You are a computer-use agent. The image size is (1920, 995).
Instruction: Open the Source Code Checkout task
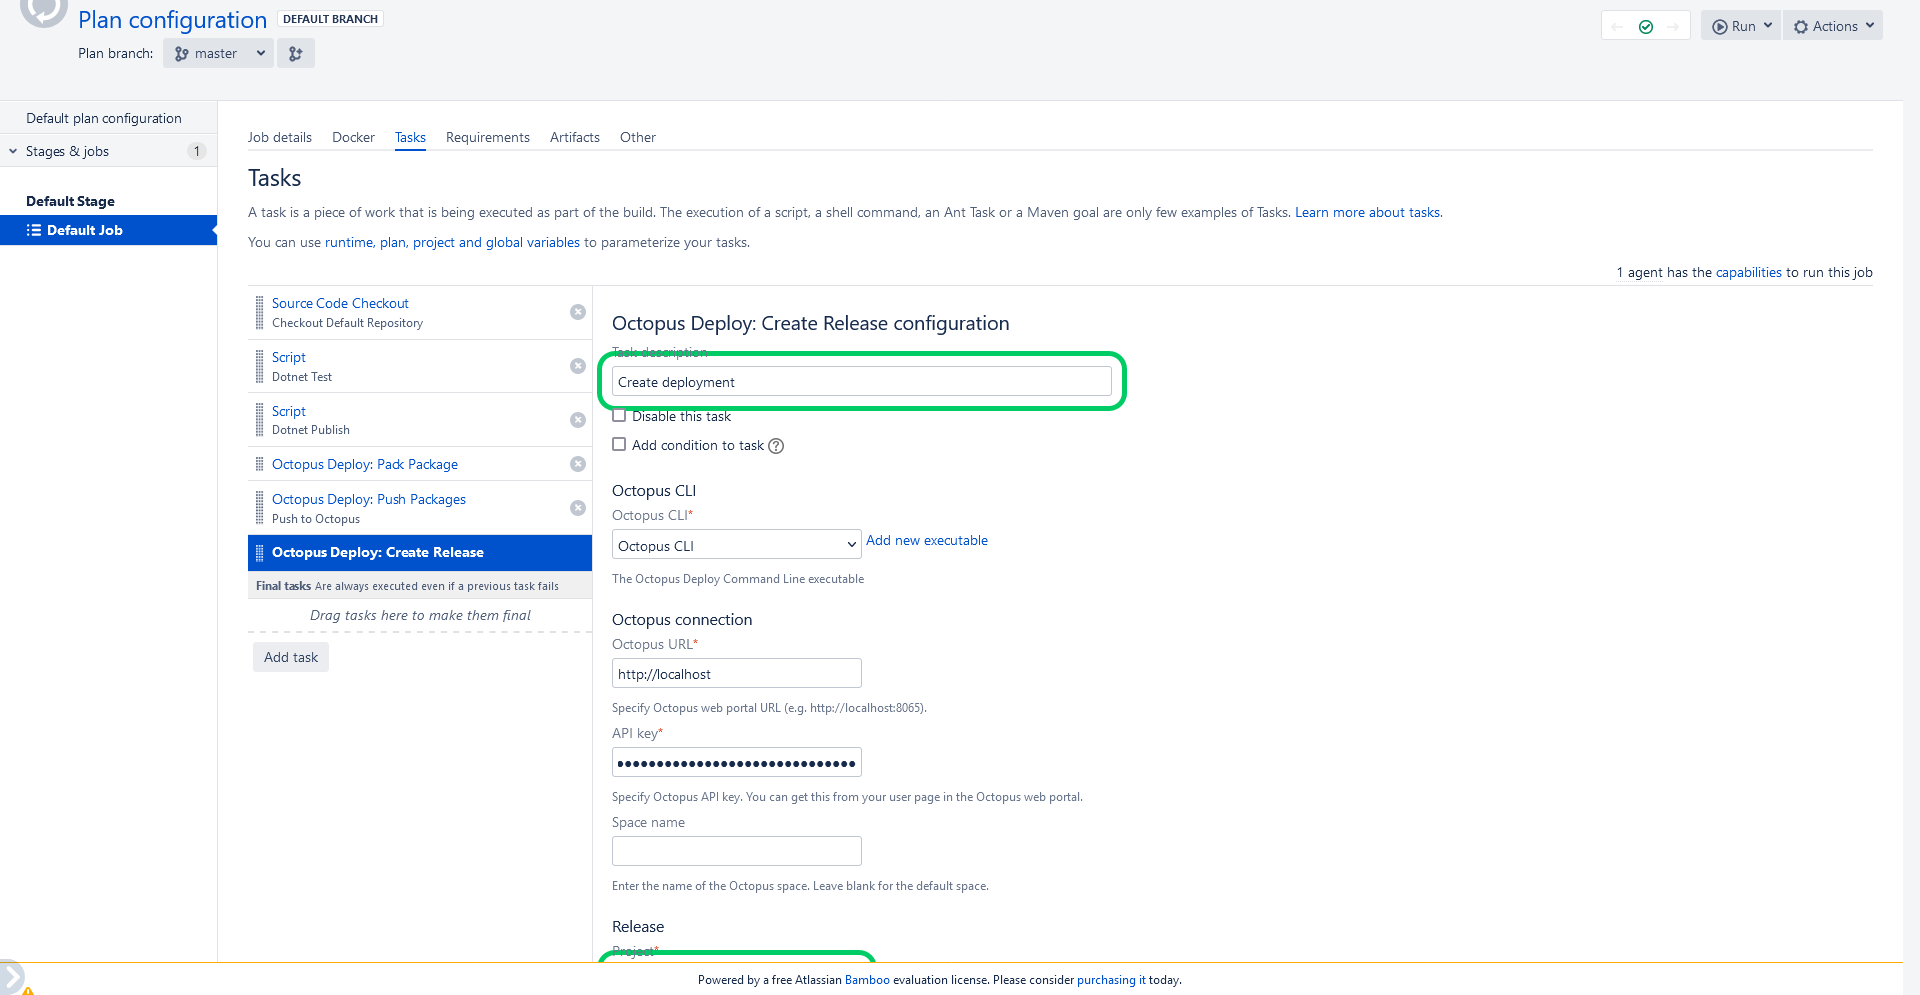340,303
